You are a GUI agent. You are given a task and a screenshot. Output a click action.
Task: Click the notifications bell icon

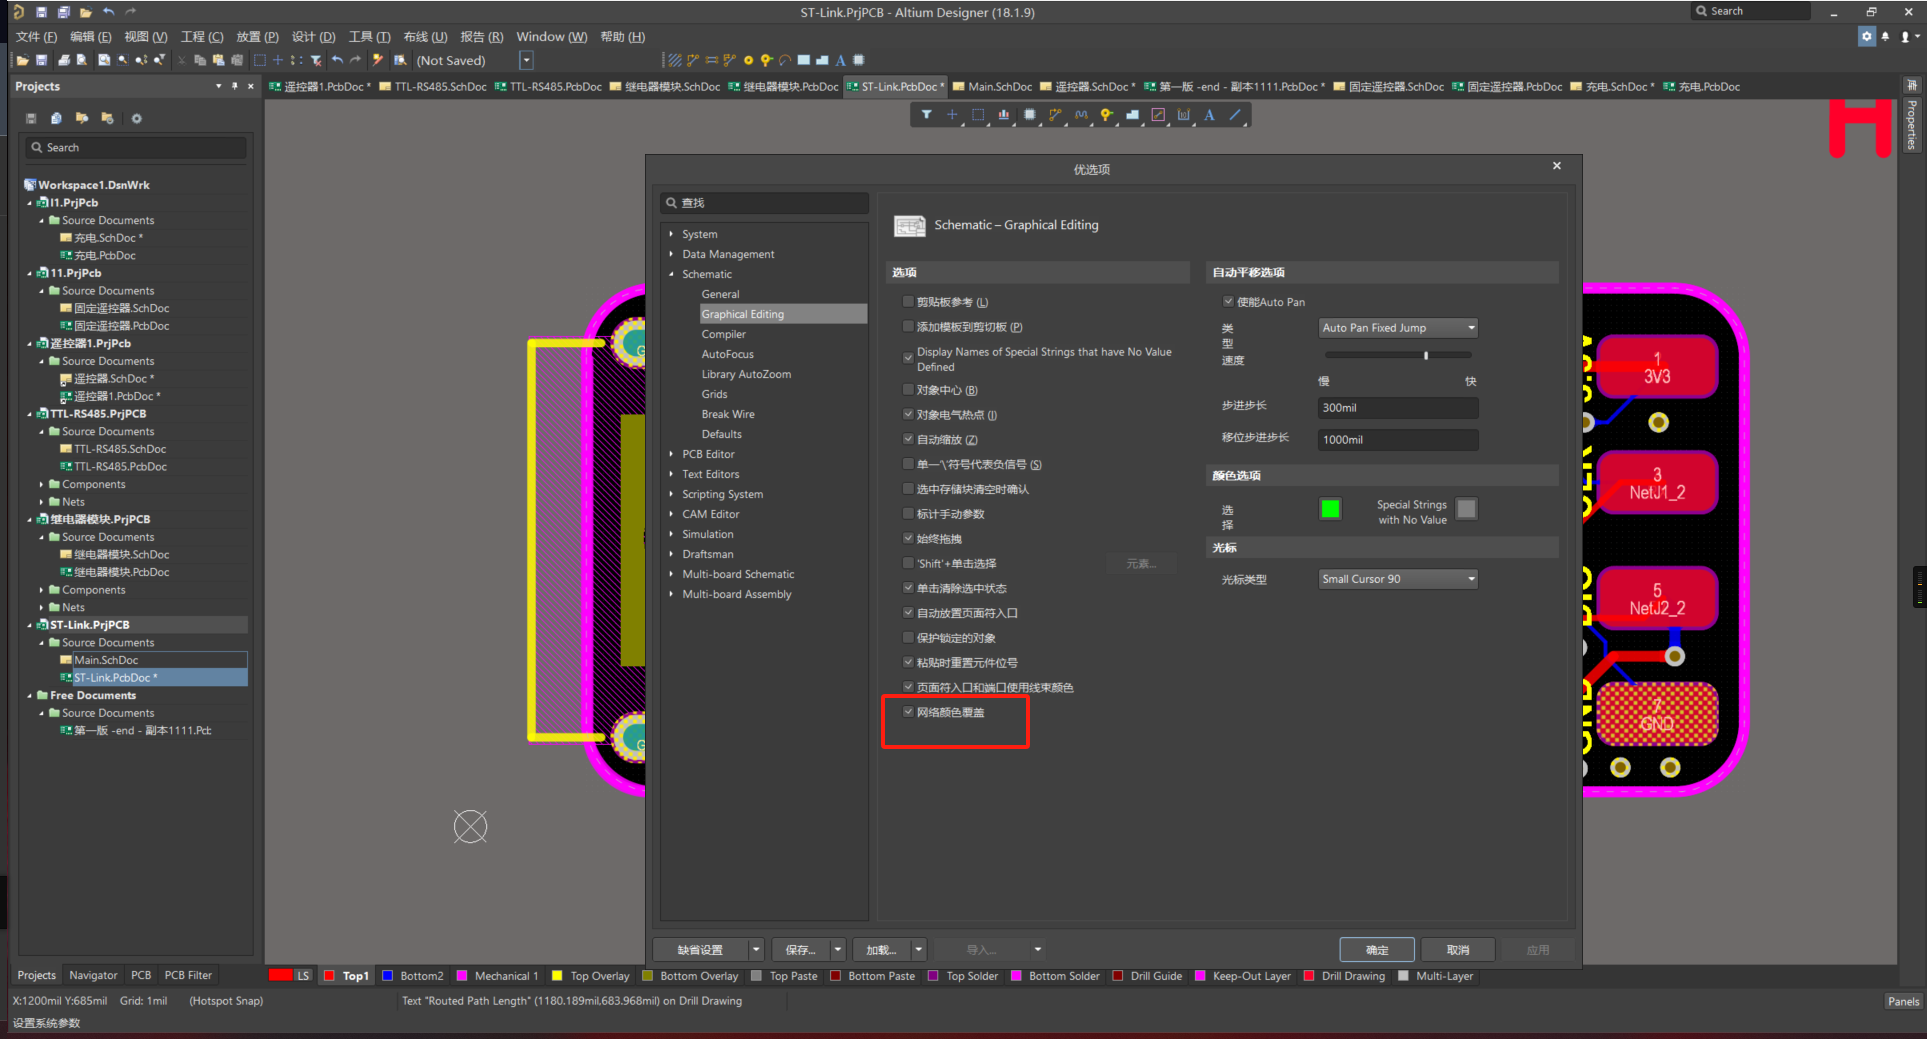click(x=1885, y=37)
